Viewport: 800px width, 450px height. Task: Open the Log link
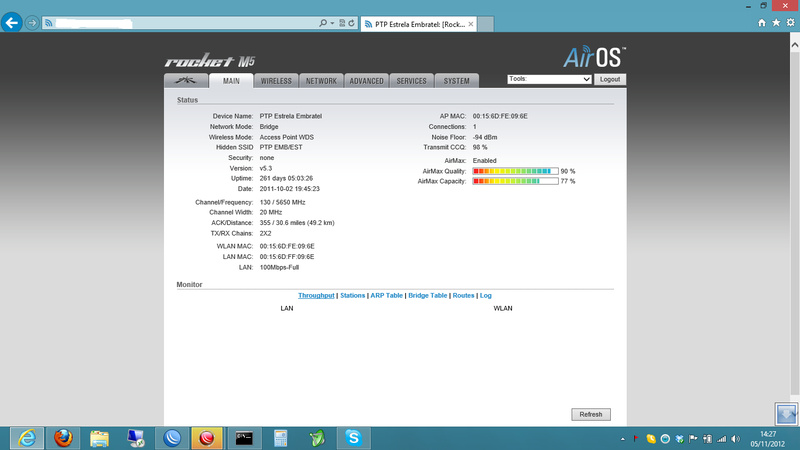[x=486, y=295]
